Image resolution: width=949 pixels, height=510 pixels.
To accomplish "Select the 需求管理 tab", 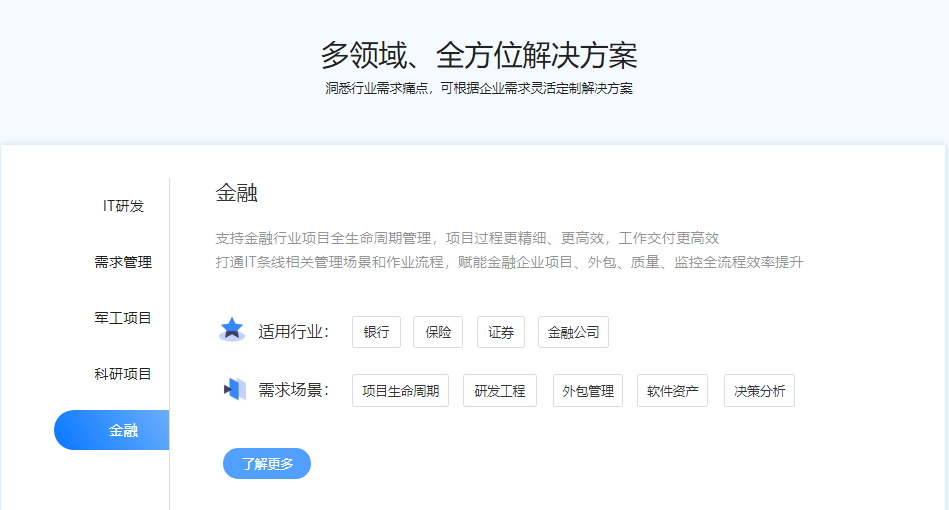I will coord(123,262).
